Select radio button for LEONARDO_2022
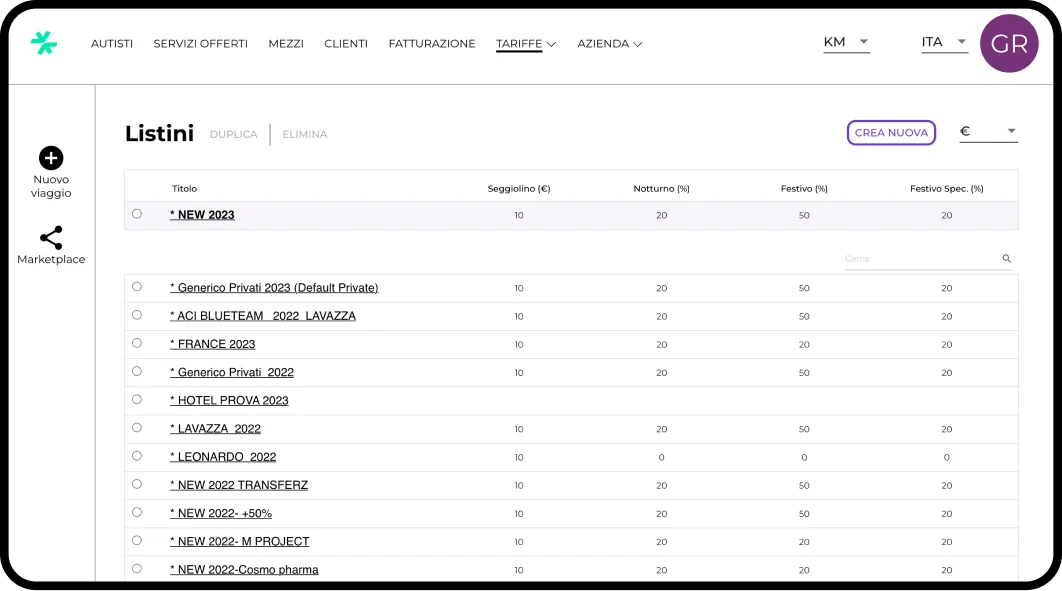This screenshot has width=1062, height=591. [x=137, y=456]
